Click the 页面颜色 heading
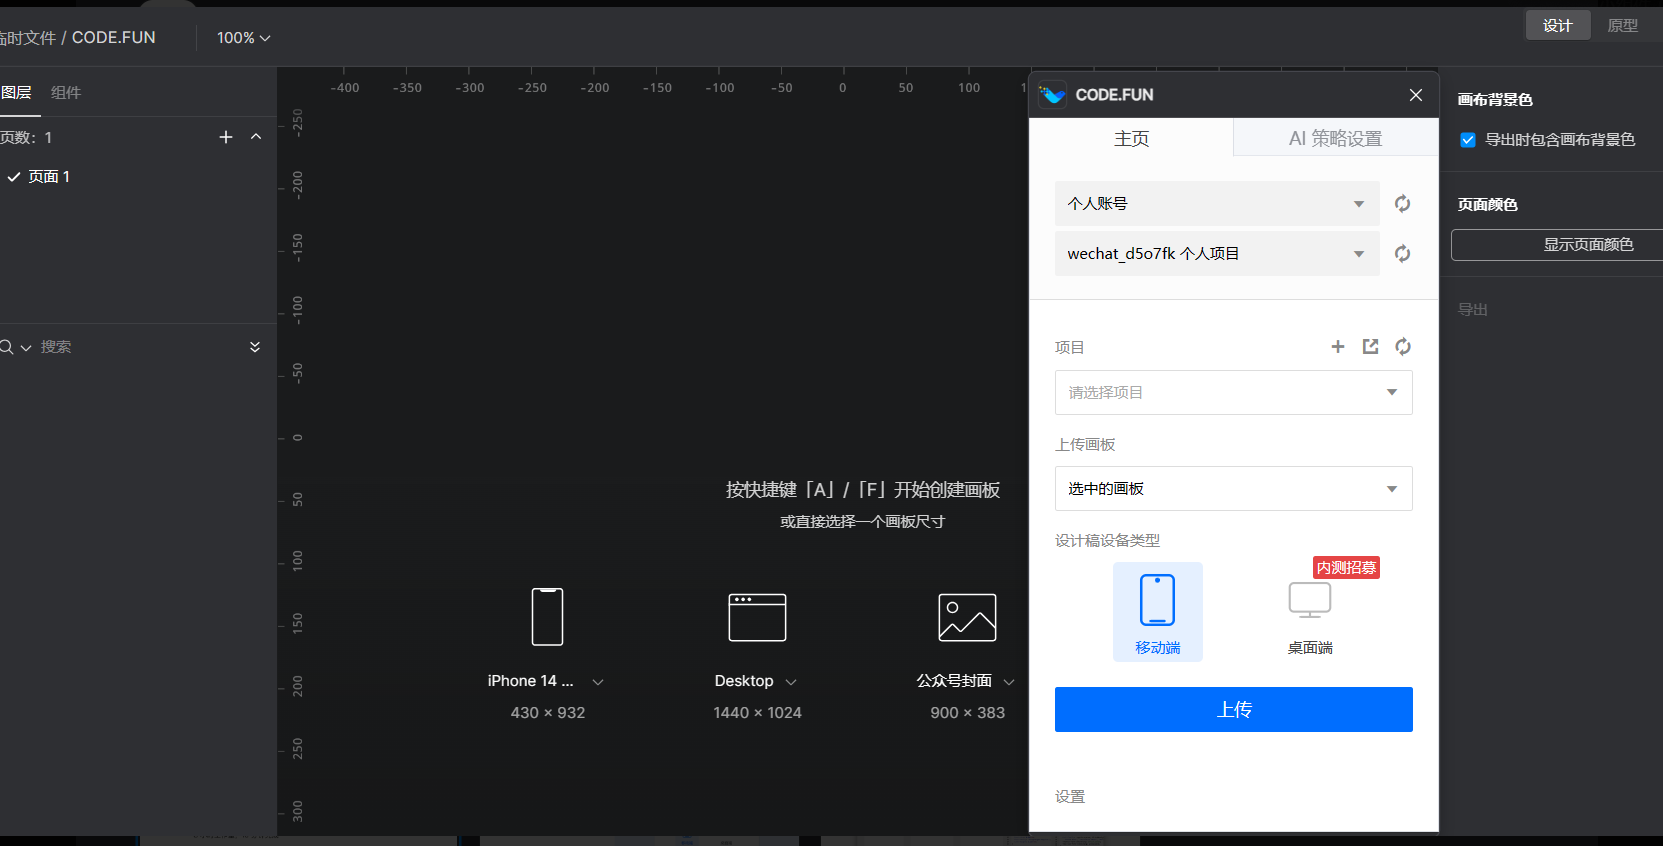The height and width of the screenshot is (846, 1663). pos(1487,205)
